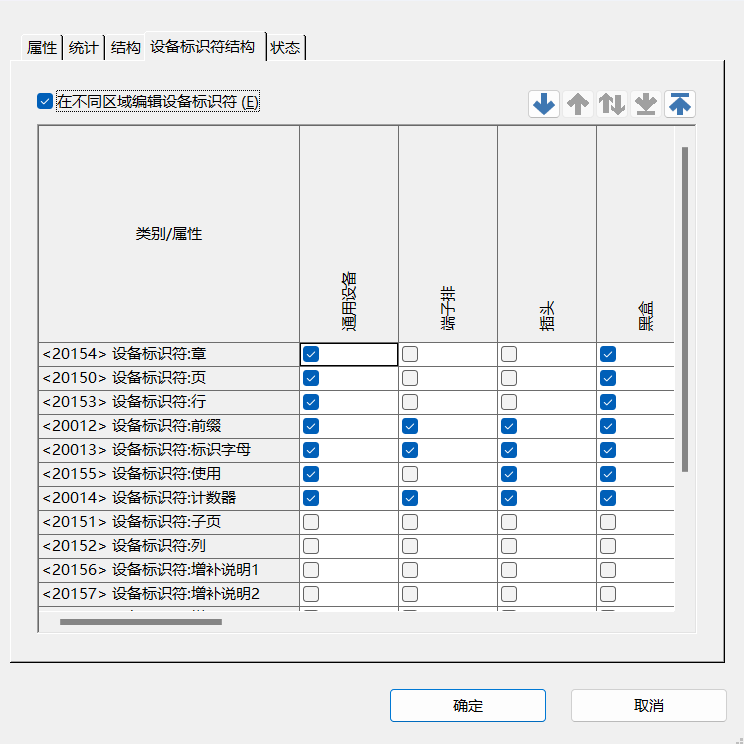This screenshot has width=744, height=744.
Task: Disable 在不同区域编辑设备标识符 checkbox
Action: pyautogui.click(x=45, y=101)
